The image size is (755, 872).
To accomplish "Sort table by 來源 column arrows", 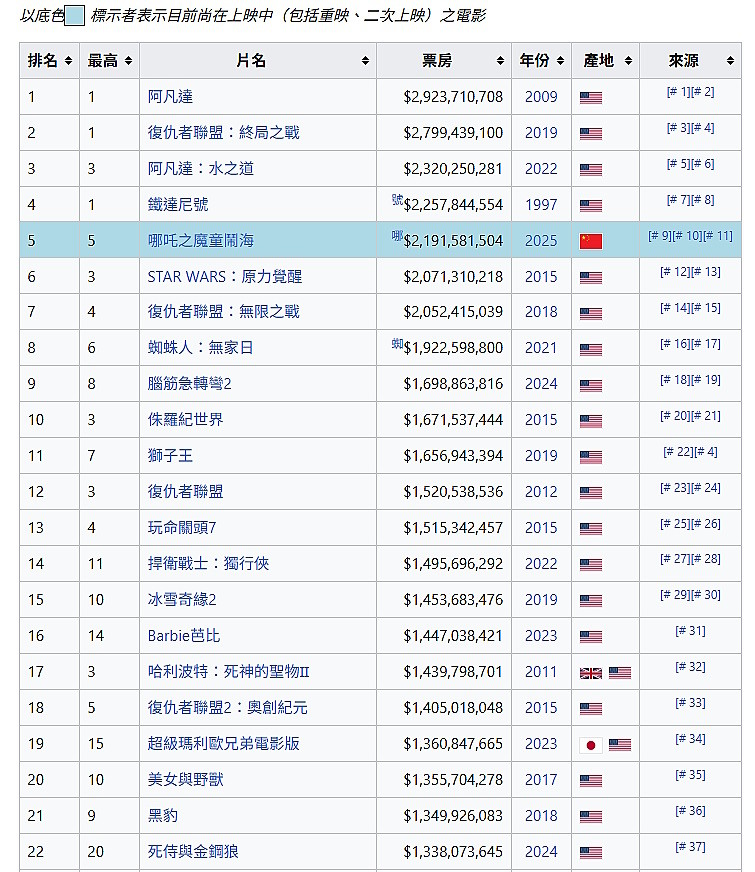I will point(731,61).
